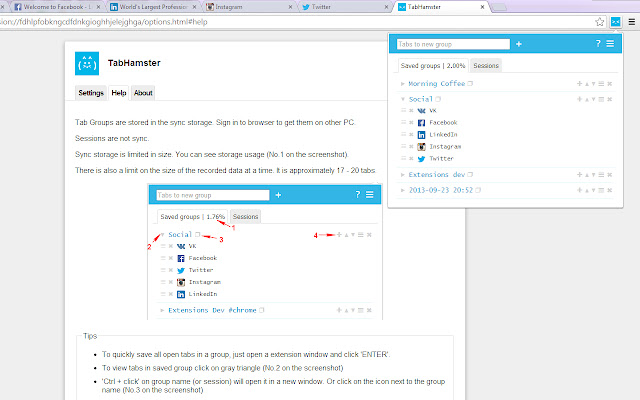The image size is (640, 400).
Task: Select Saved groups tab in TabHamster popup
Action: pyautogui.click(x=433, y=66)
